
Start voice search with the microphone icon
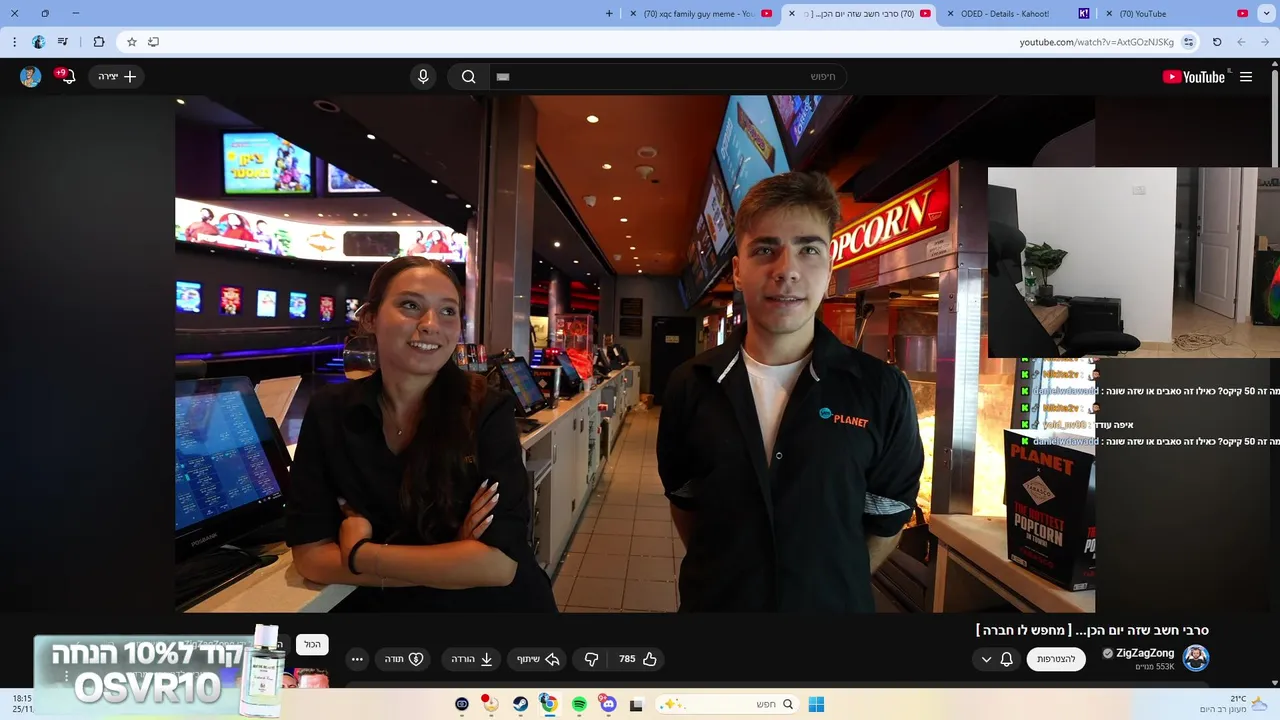423,77
